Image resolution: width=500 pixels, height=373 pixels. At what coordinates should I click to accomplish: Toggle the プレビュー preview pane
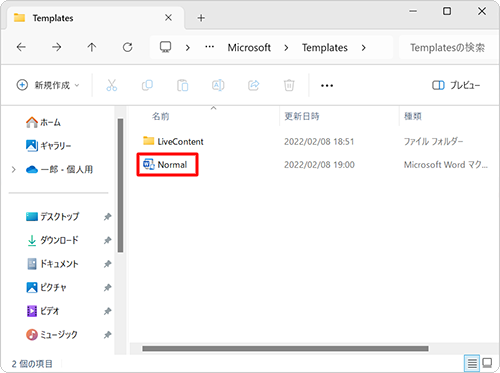tap(456, 85)
